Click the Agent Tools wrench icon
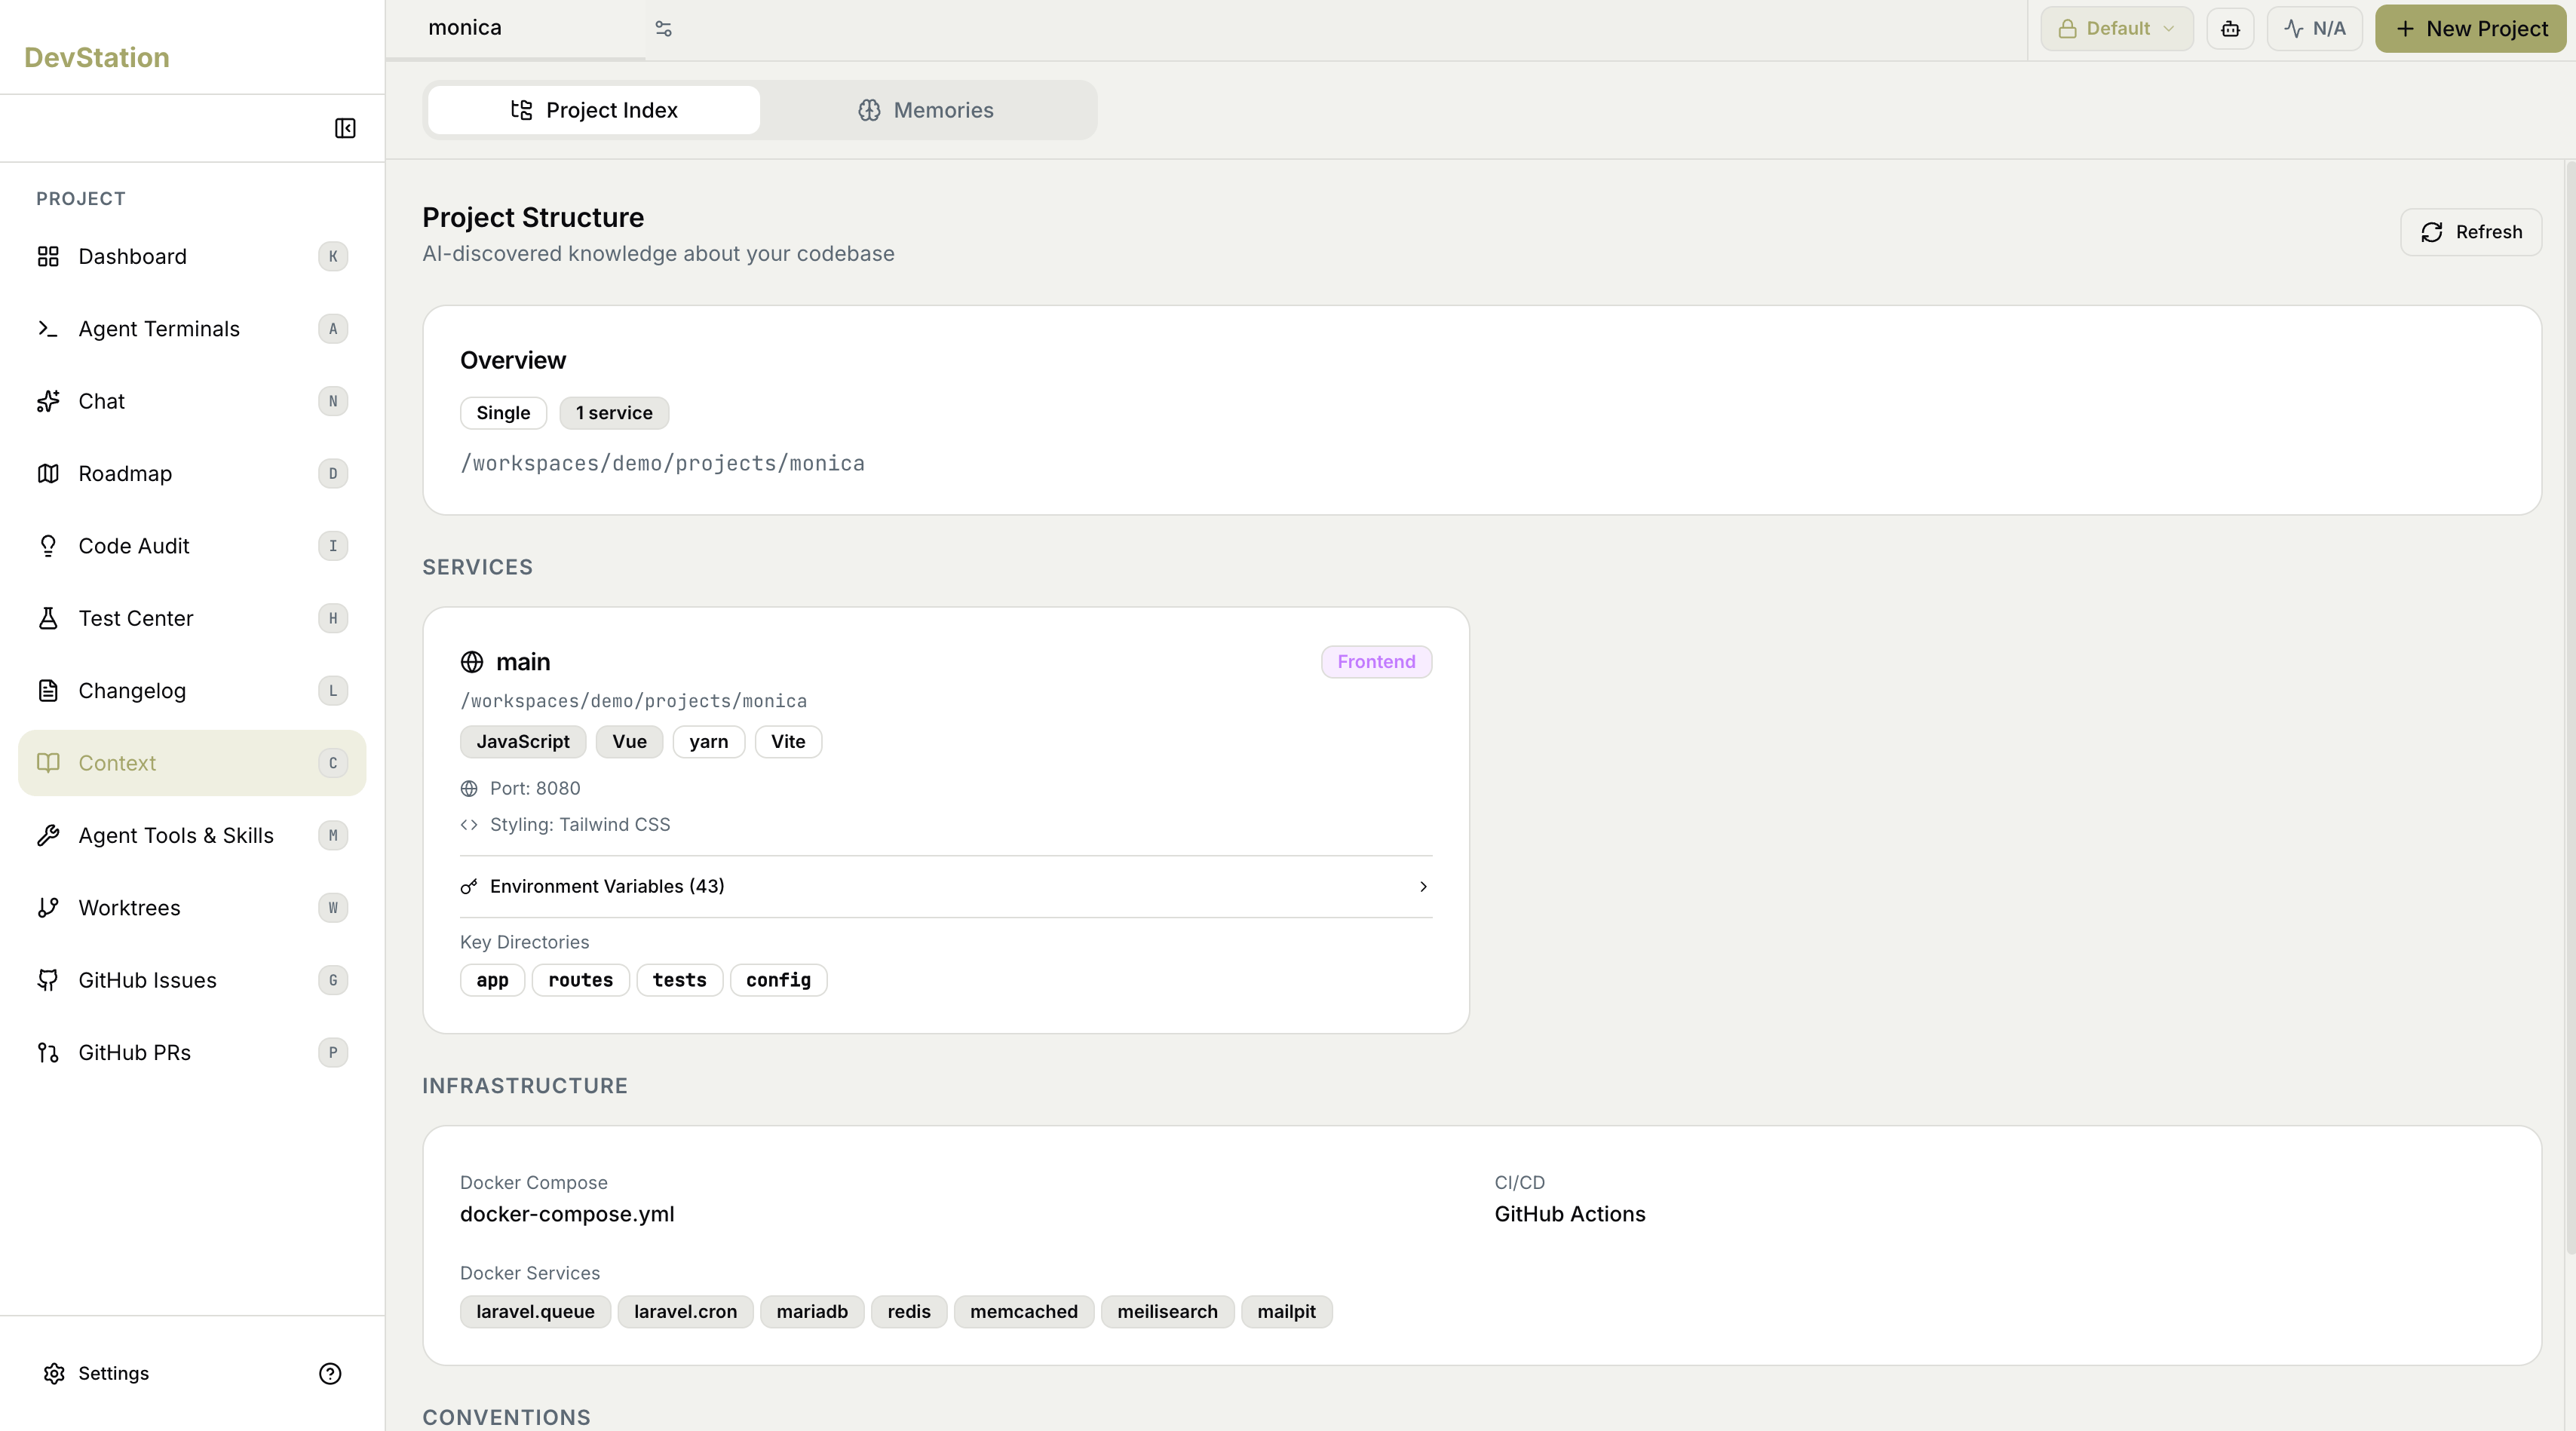The height and width of the screenshot is (1431, 2576). coord(48,835)
